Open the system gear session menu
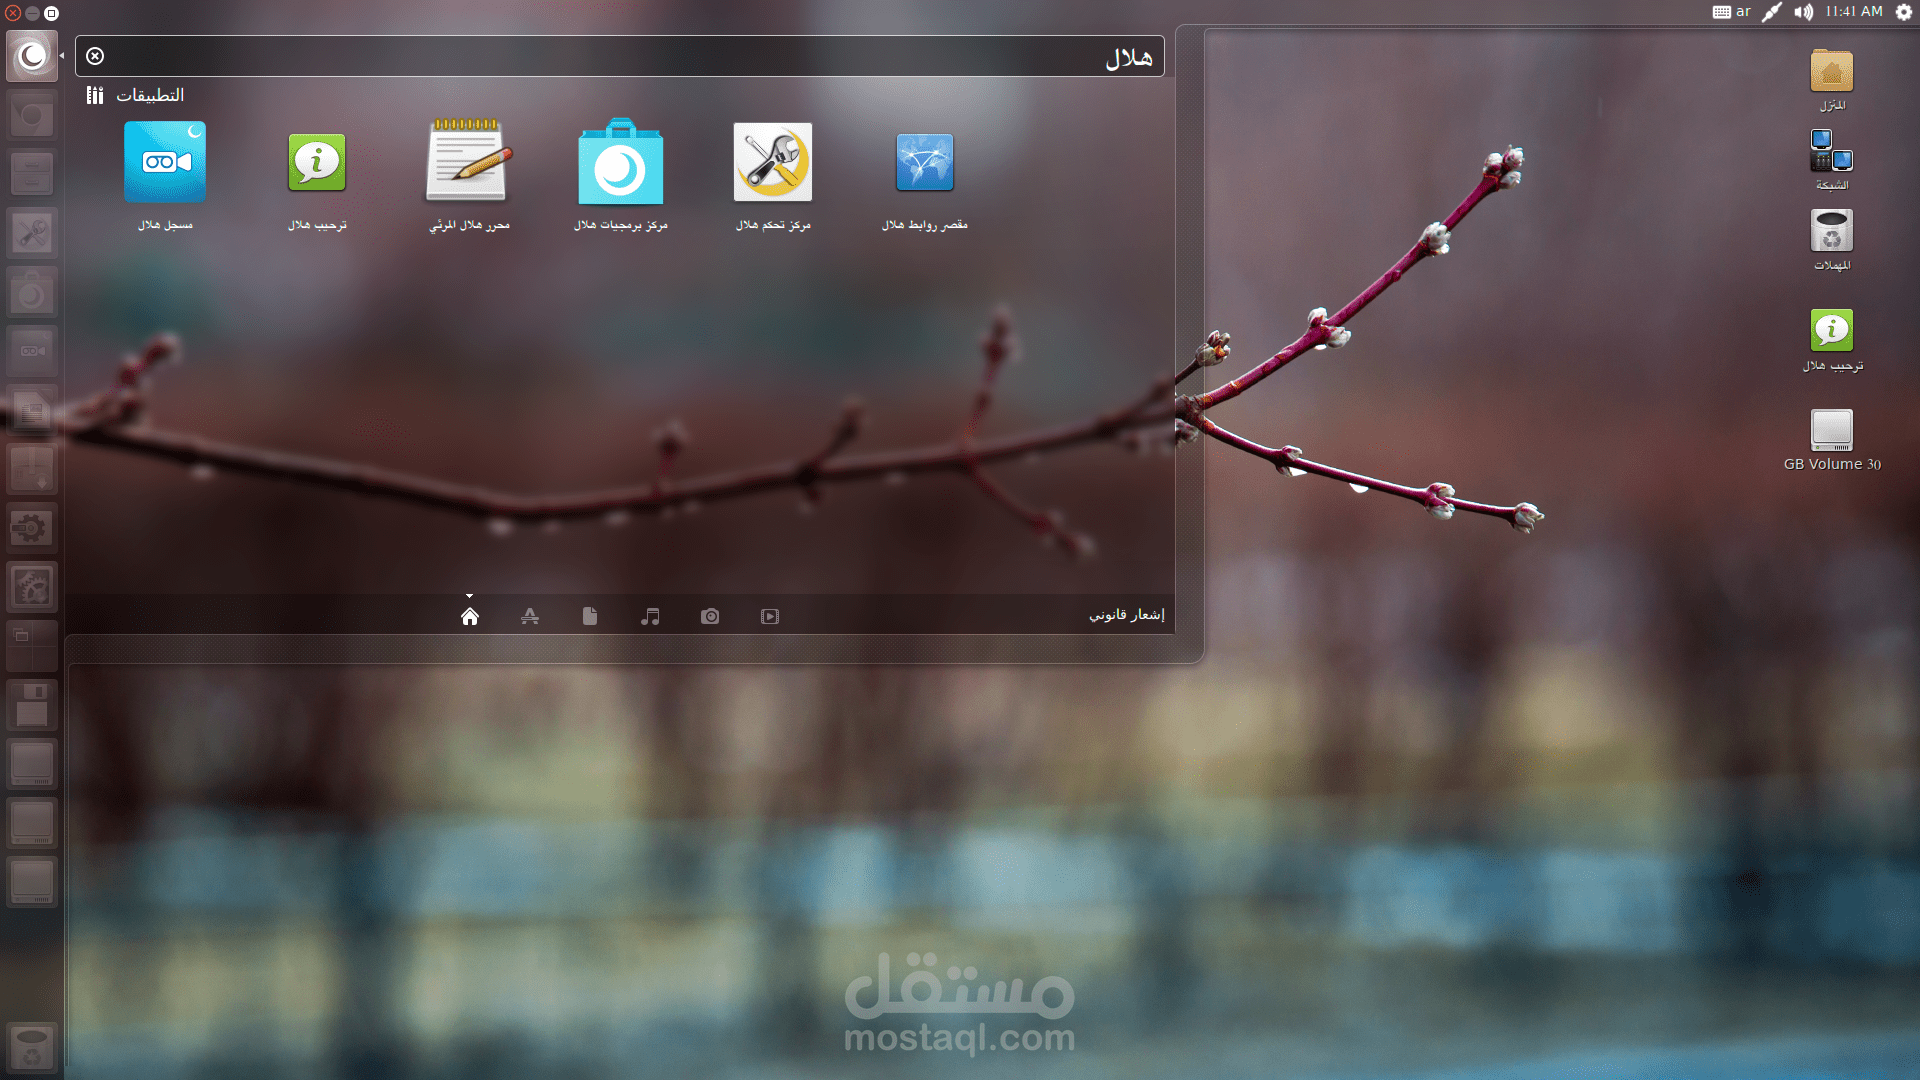This screenshot has width=1920, height=1080. click(x=1904, y=12)
